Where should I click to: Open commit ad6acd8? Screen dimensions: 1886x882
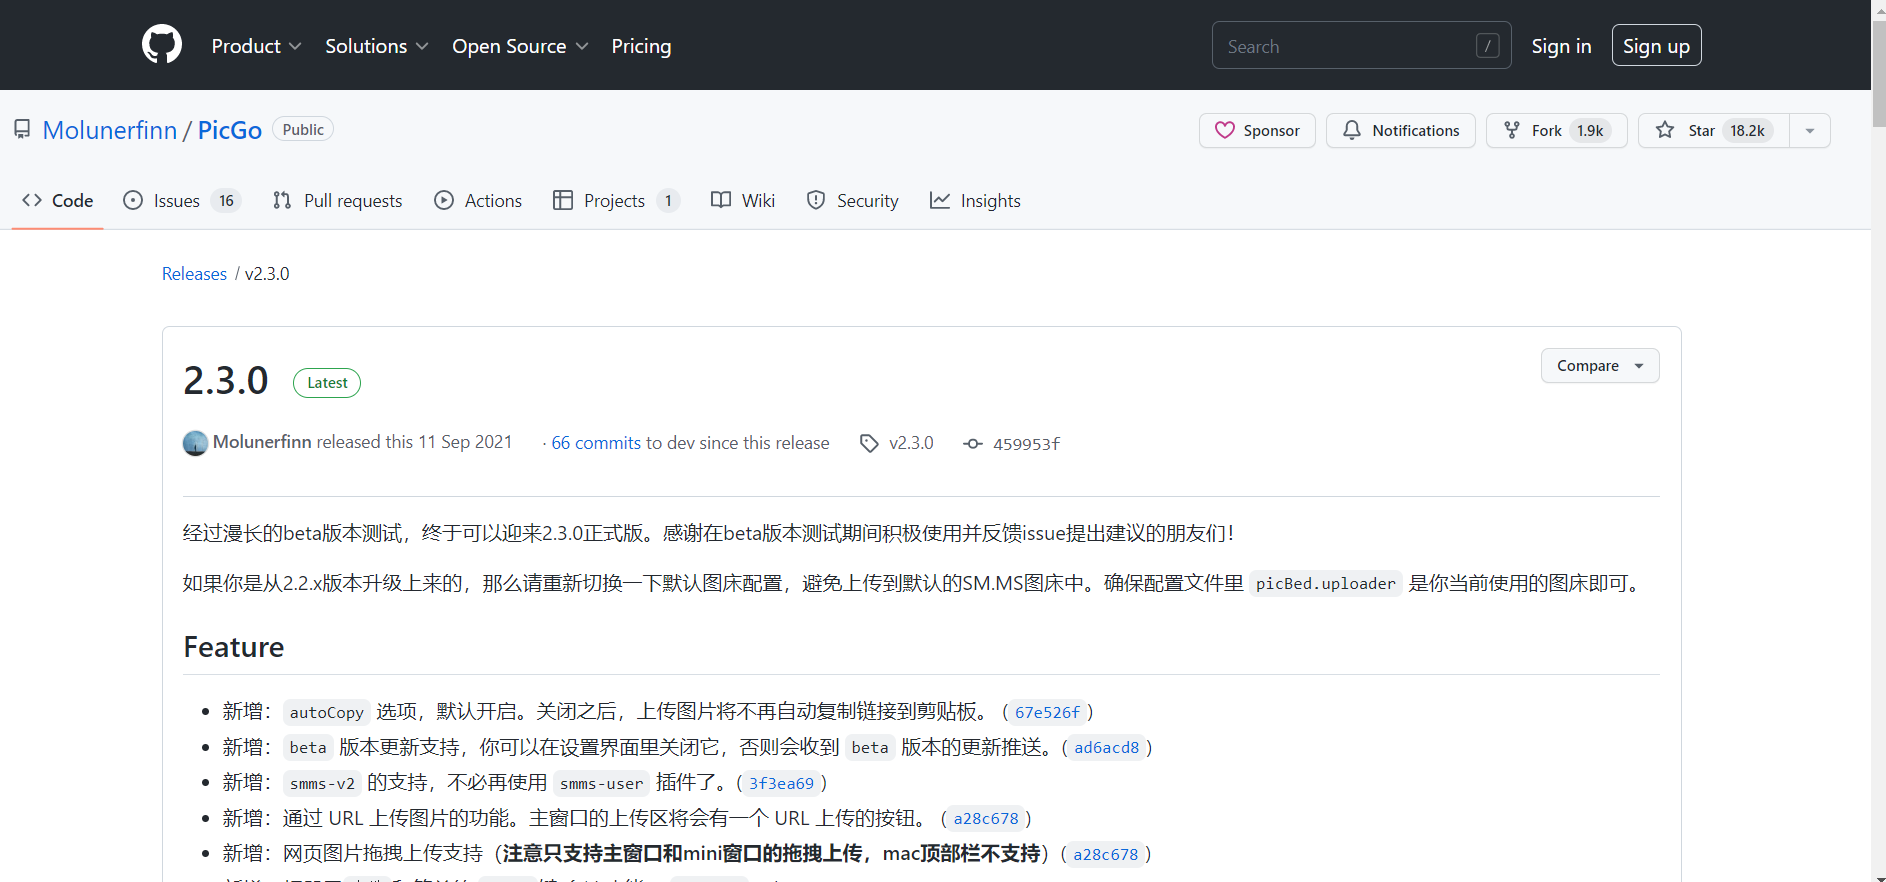pyautogui.click(x=1106, y=747)
